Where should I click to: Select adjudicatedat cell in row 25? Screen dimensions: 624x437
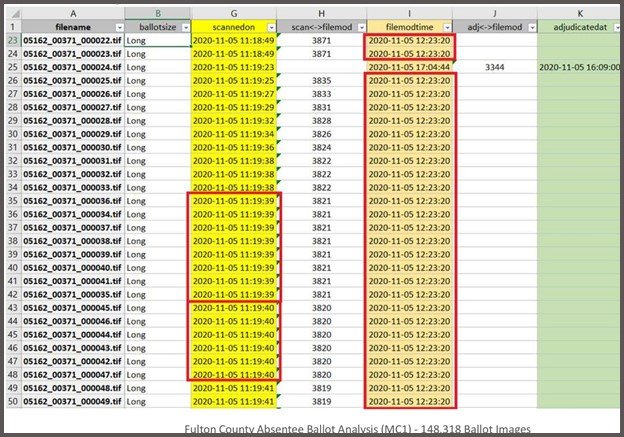pos(578,67)
